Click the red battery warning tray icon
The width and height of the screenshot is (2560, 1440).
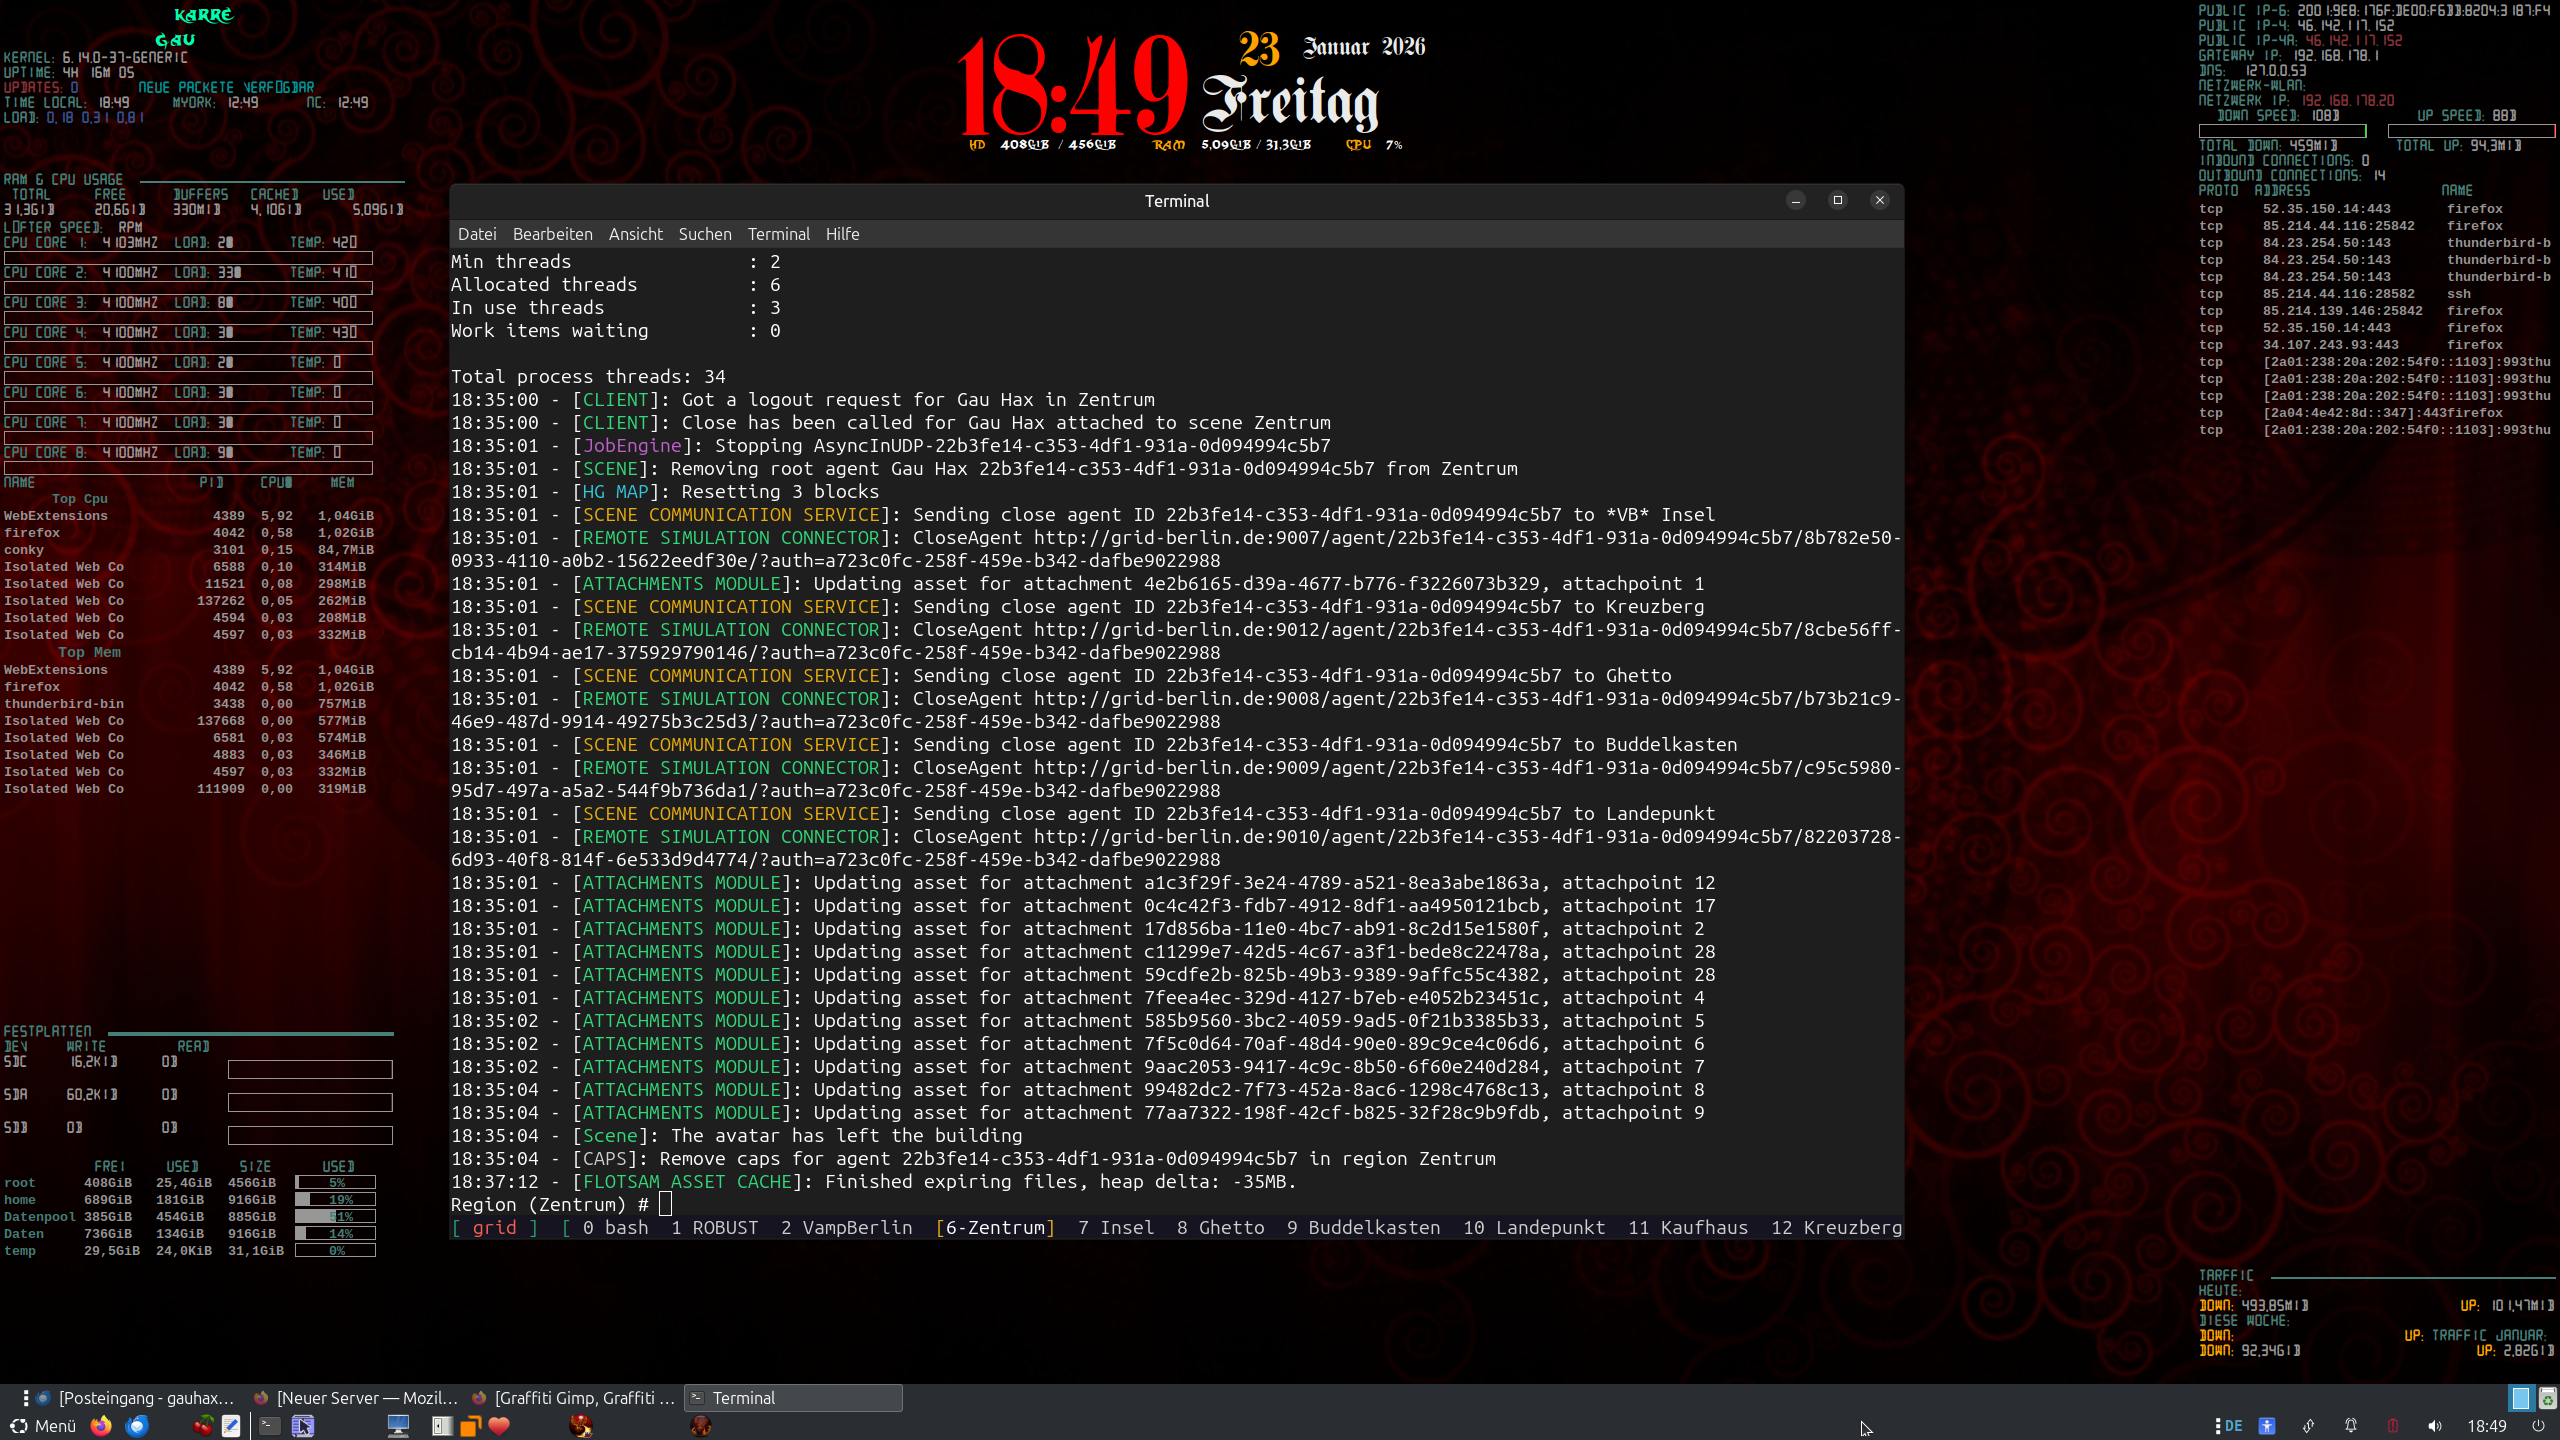tap(2392, 1426)
